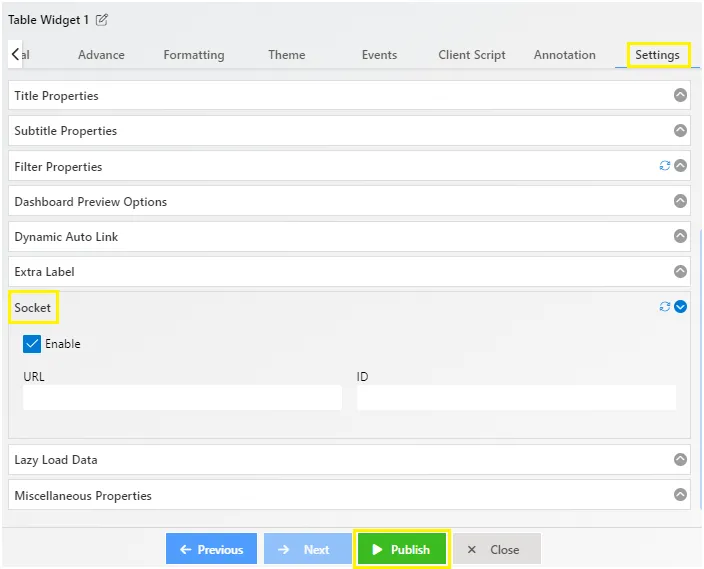Screen dimensions: 704x569
Task: Collapse the Socket section with the blue chevron
Action: point(681,307)
